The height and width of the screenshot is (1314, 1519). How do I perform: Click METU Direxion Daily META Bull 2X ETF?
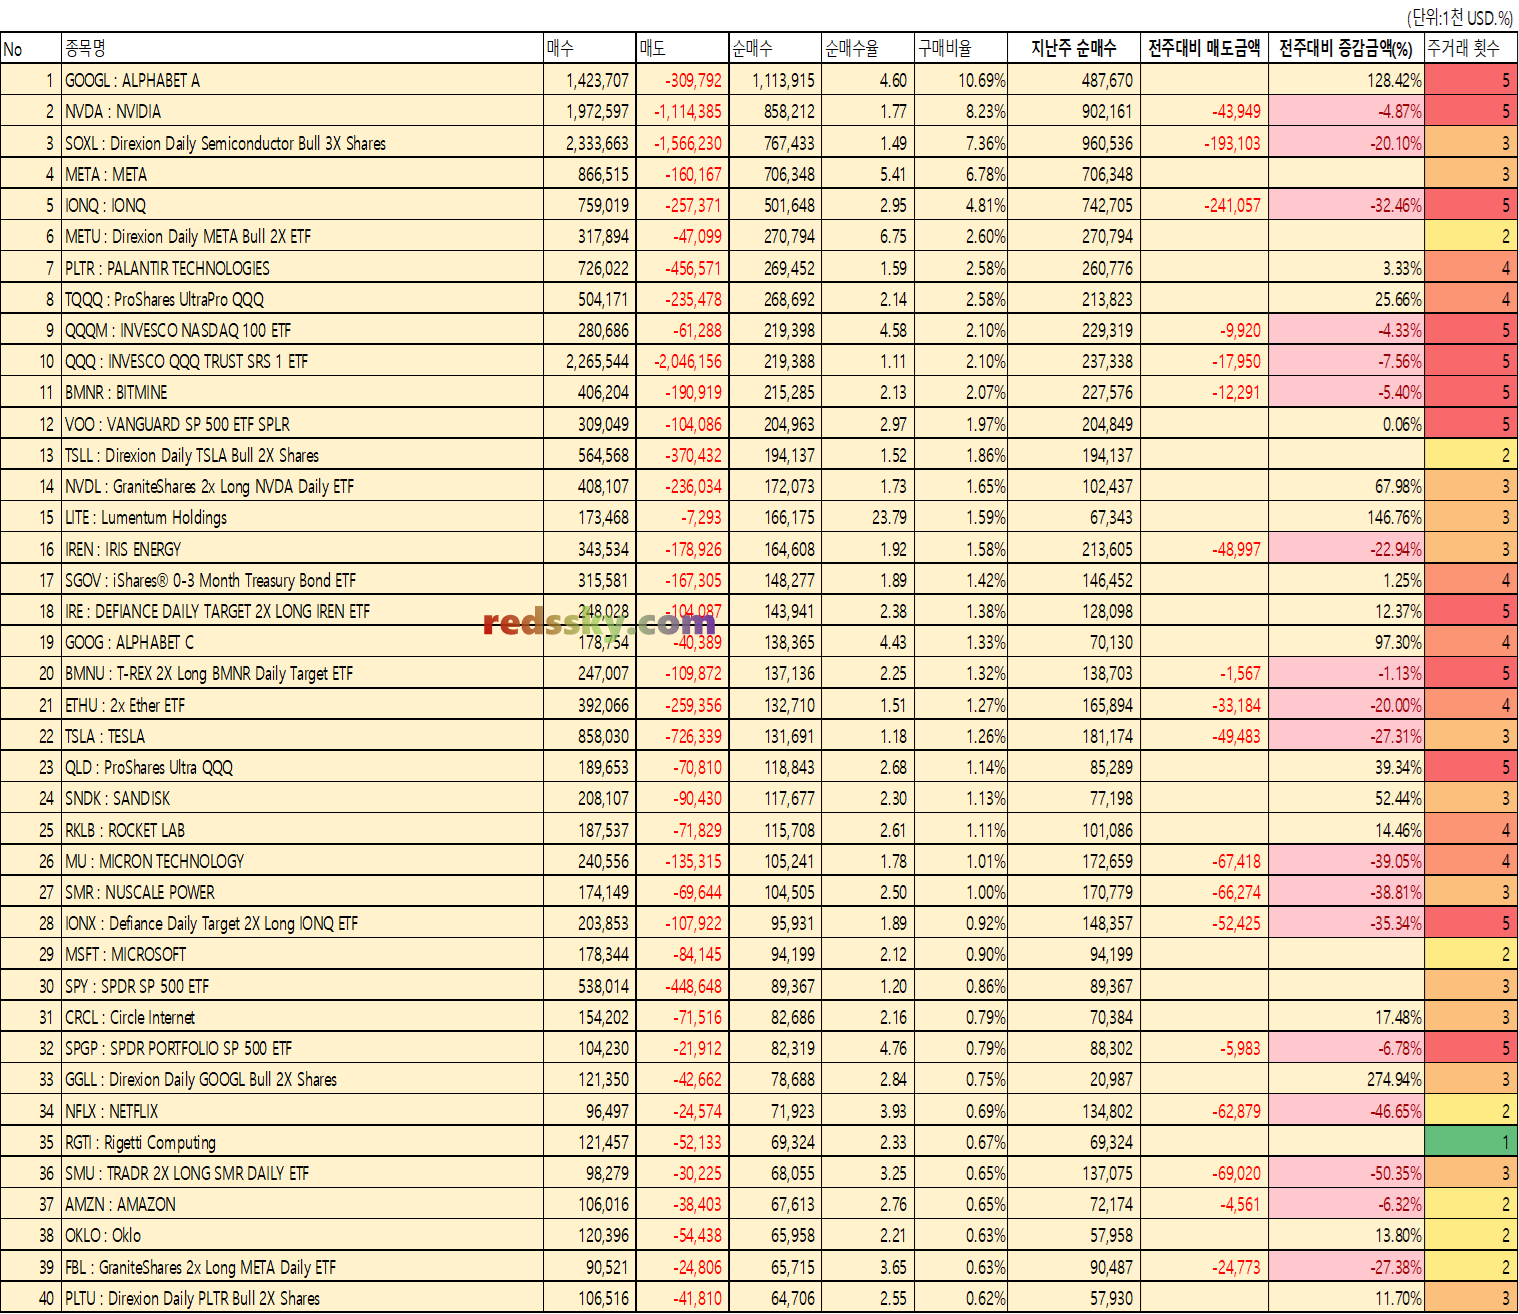pyautogui.click(x=302, y=236)
